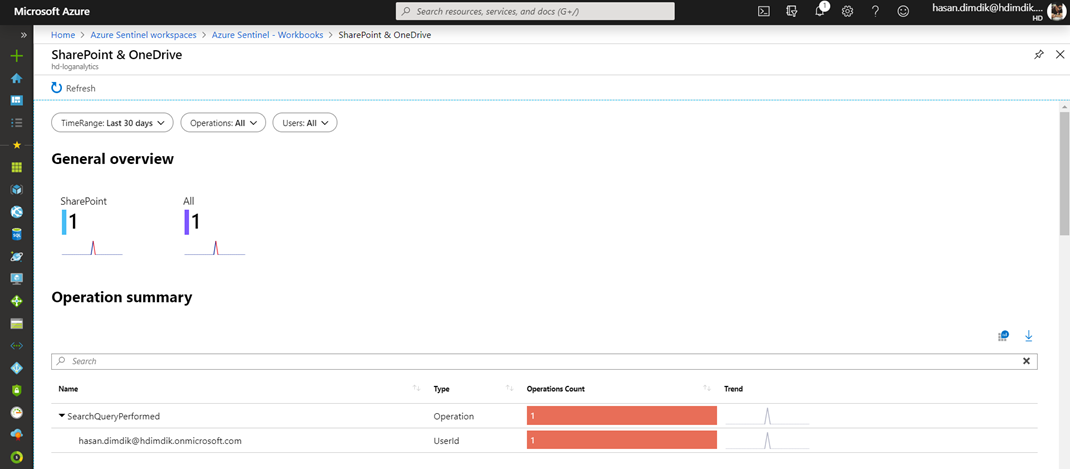Open Notifications bell icon
Screen dimensions: 1070x469
821,11
